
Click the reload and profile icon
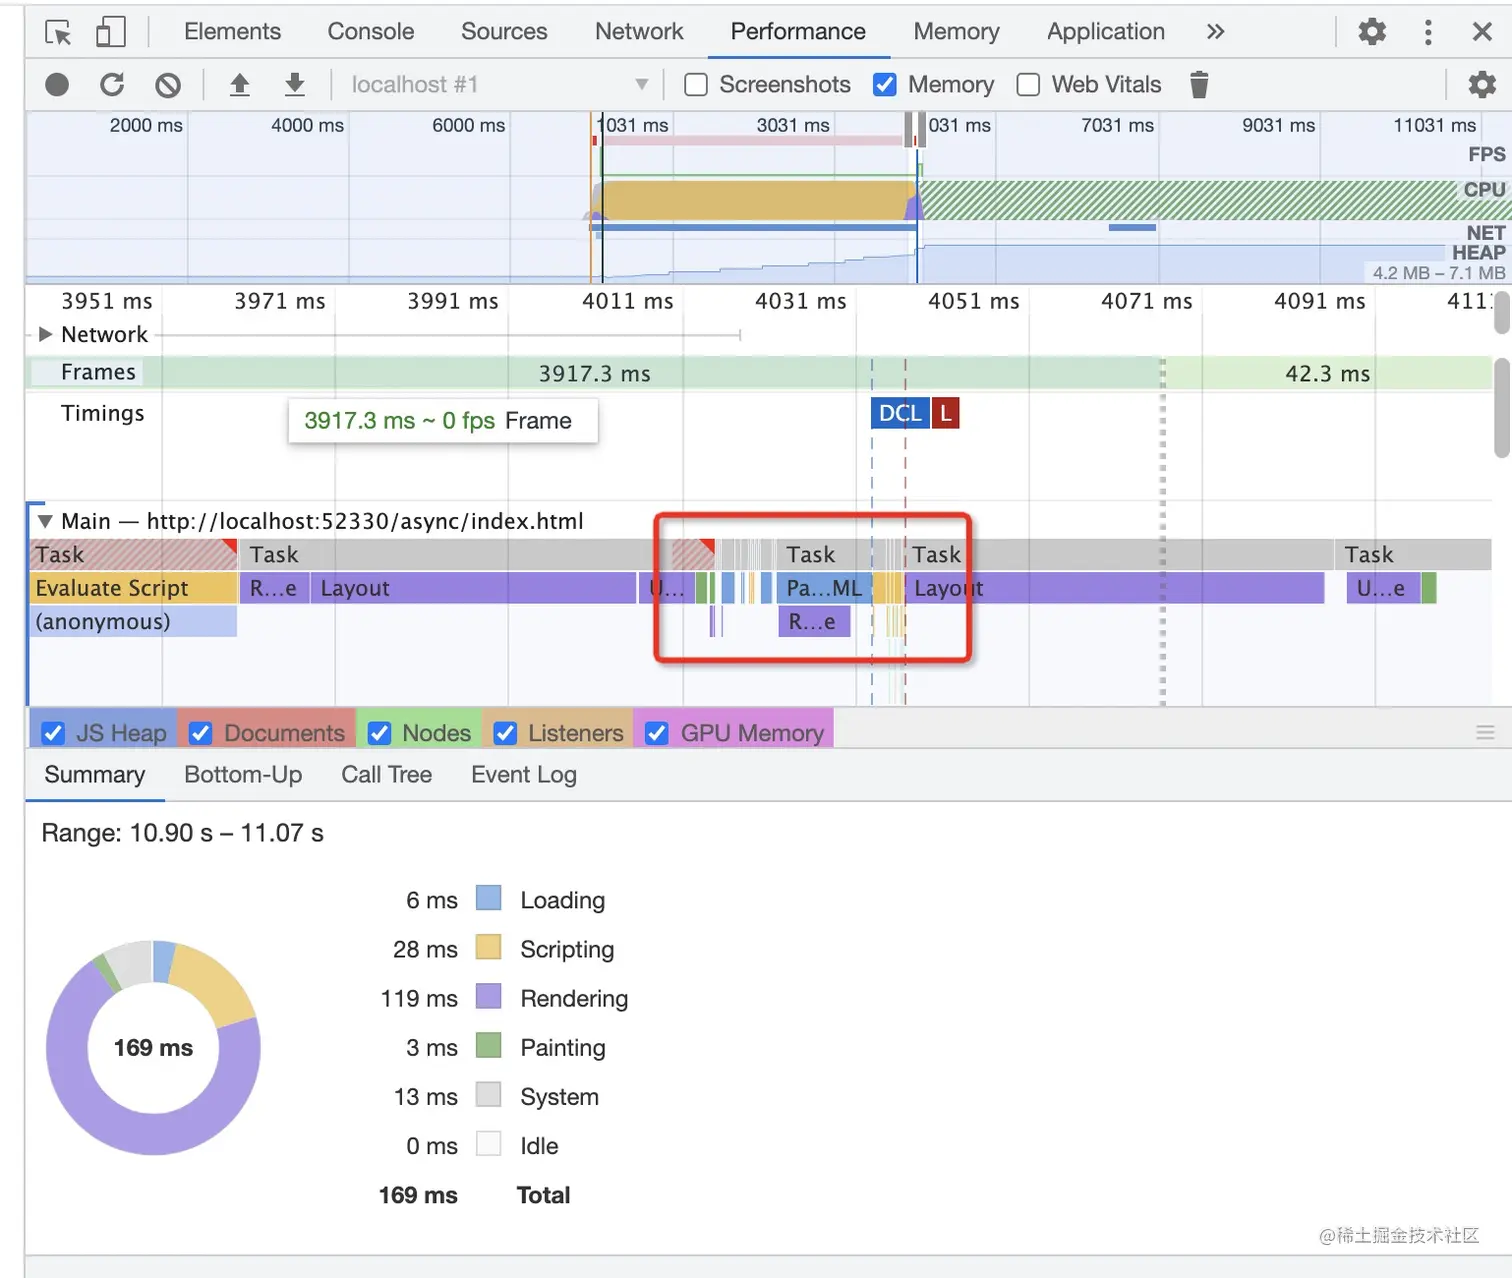[112, 85]
